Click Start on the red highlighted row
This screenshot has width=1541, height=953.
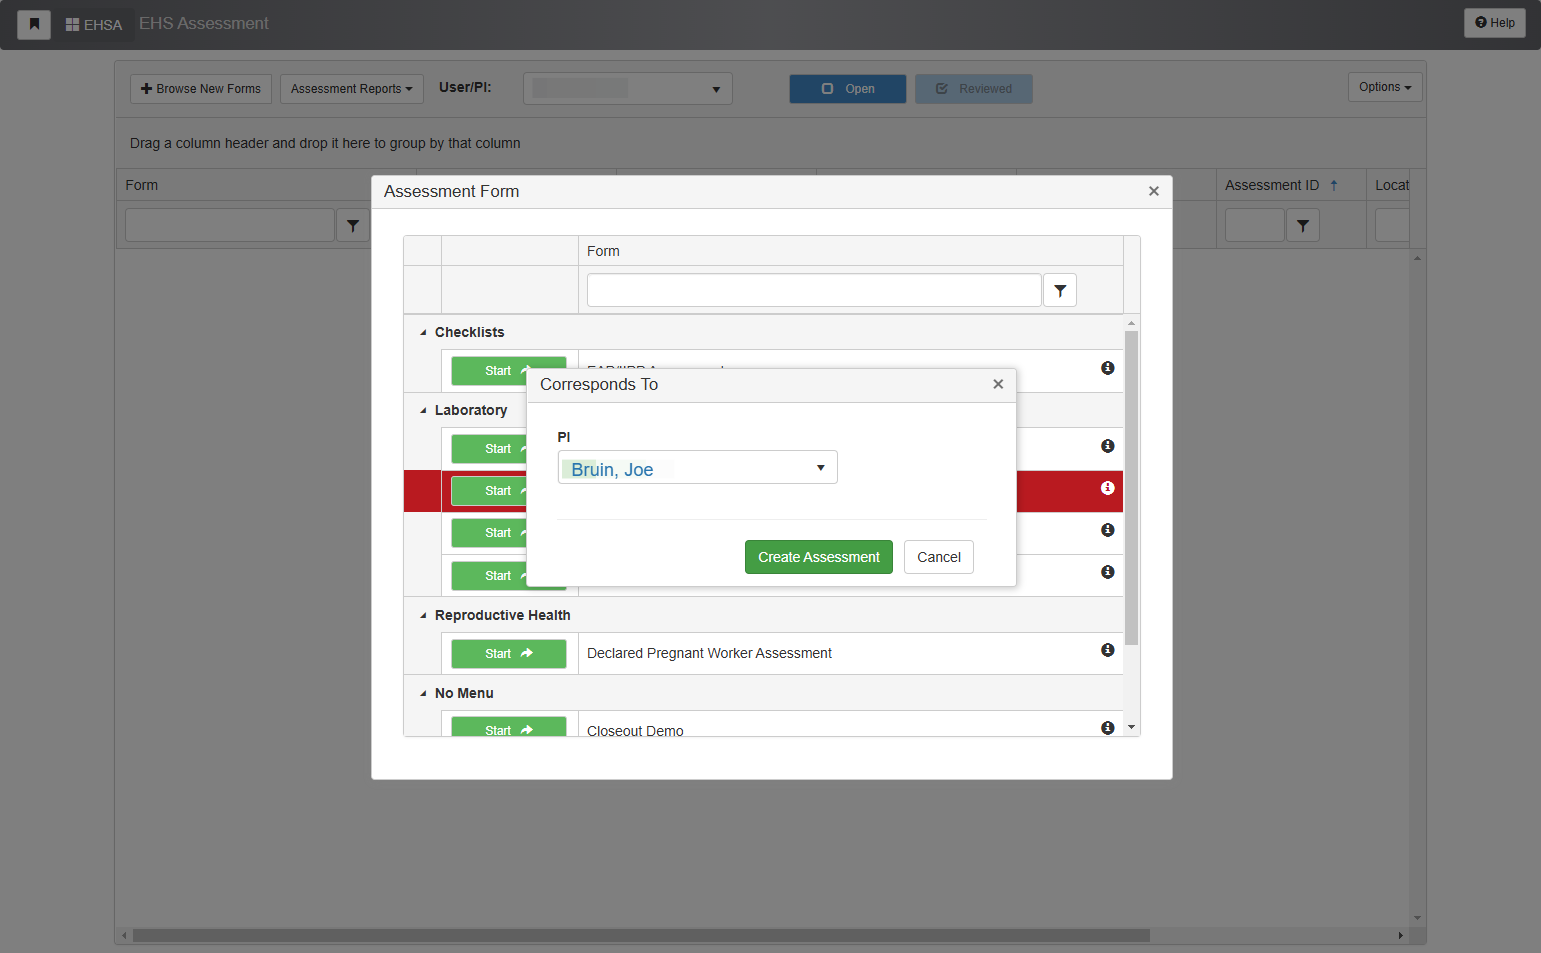[x=488, y=491]
